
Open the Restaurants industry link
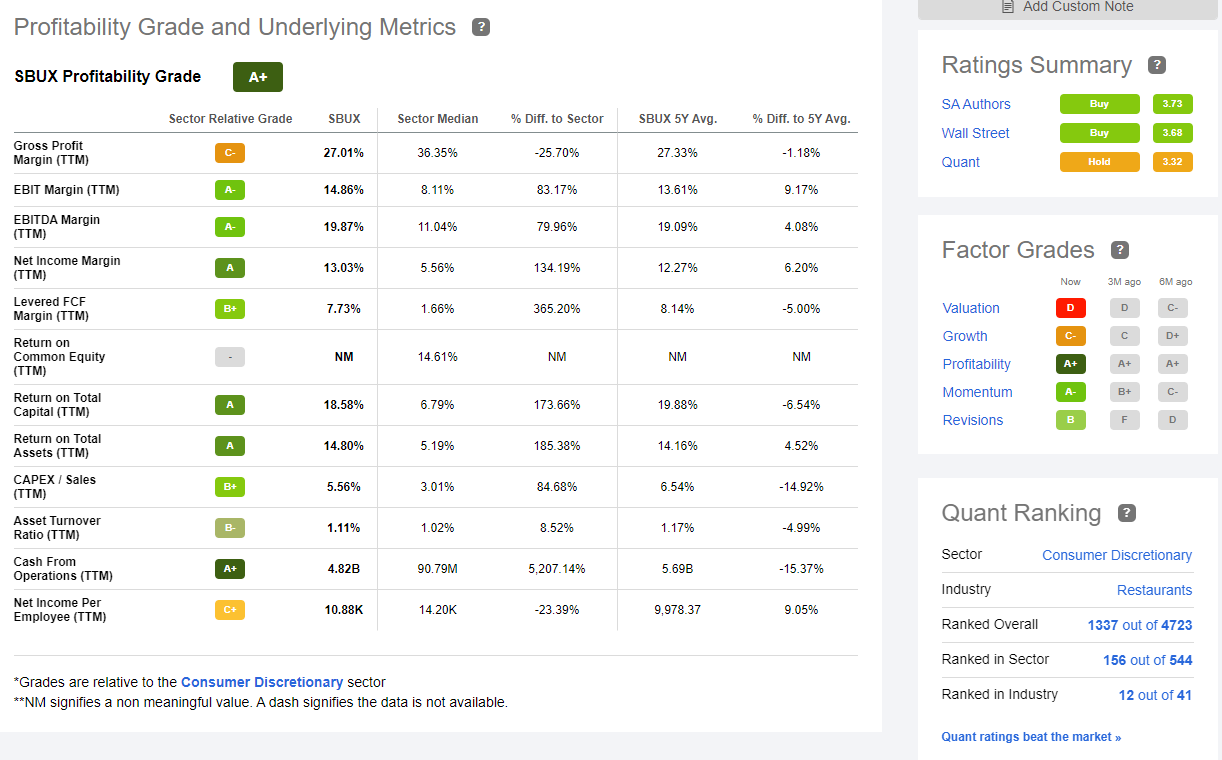pyautogui.click(x=1154, y=590)
